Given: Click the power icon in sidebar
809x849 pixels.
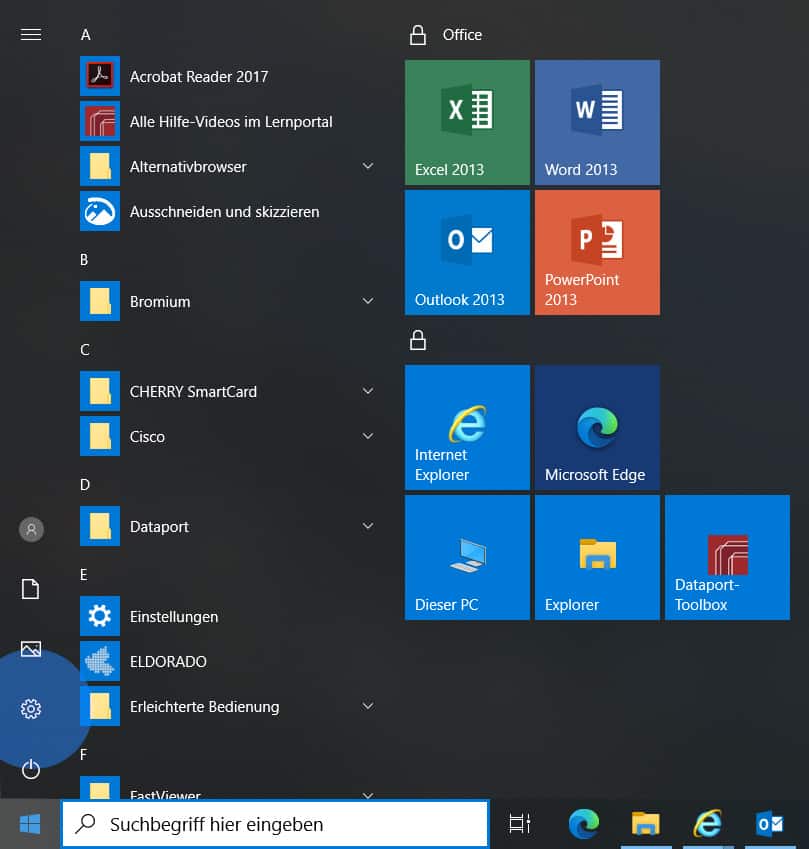Looking at the screenshot, I should [x=31, y=769].
